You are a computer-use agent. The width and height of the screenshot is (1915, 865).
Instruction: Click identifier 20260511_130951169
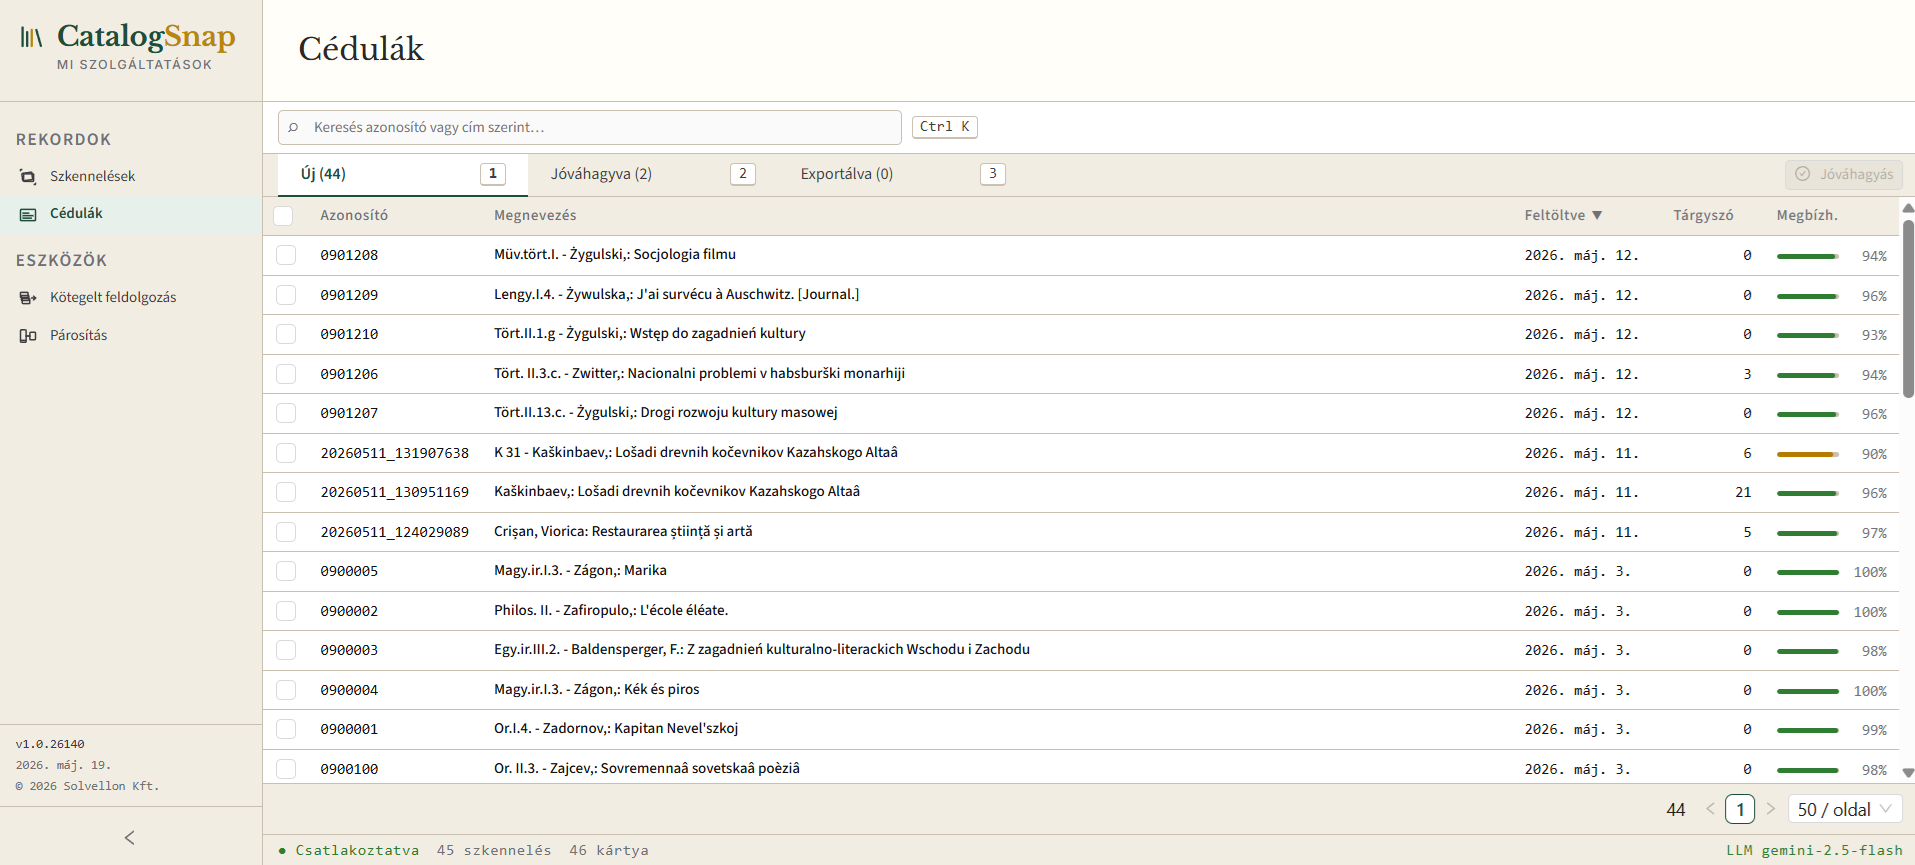tap(394, 492)
